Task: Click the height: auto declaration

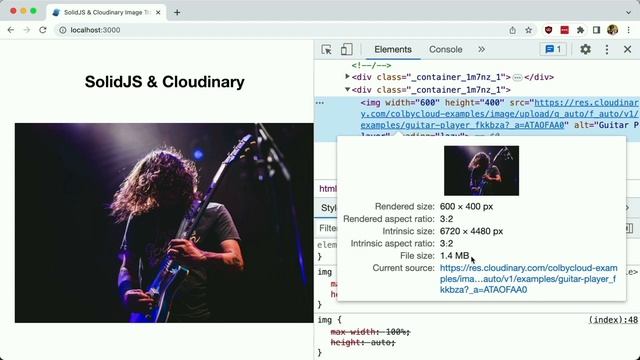Action: [x=362, y=342]
